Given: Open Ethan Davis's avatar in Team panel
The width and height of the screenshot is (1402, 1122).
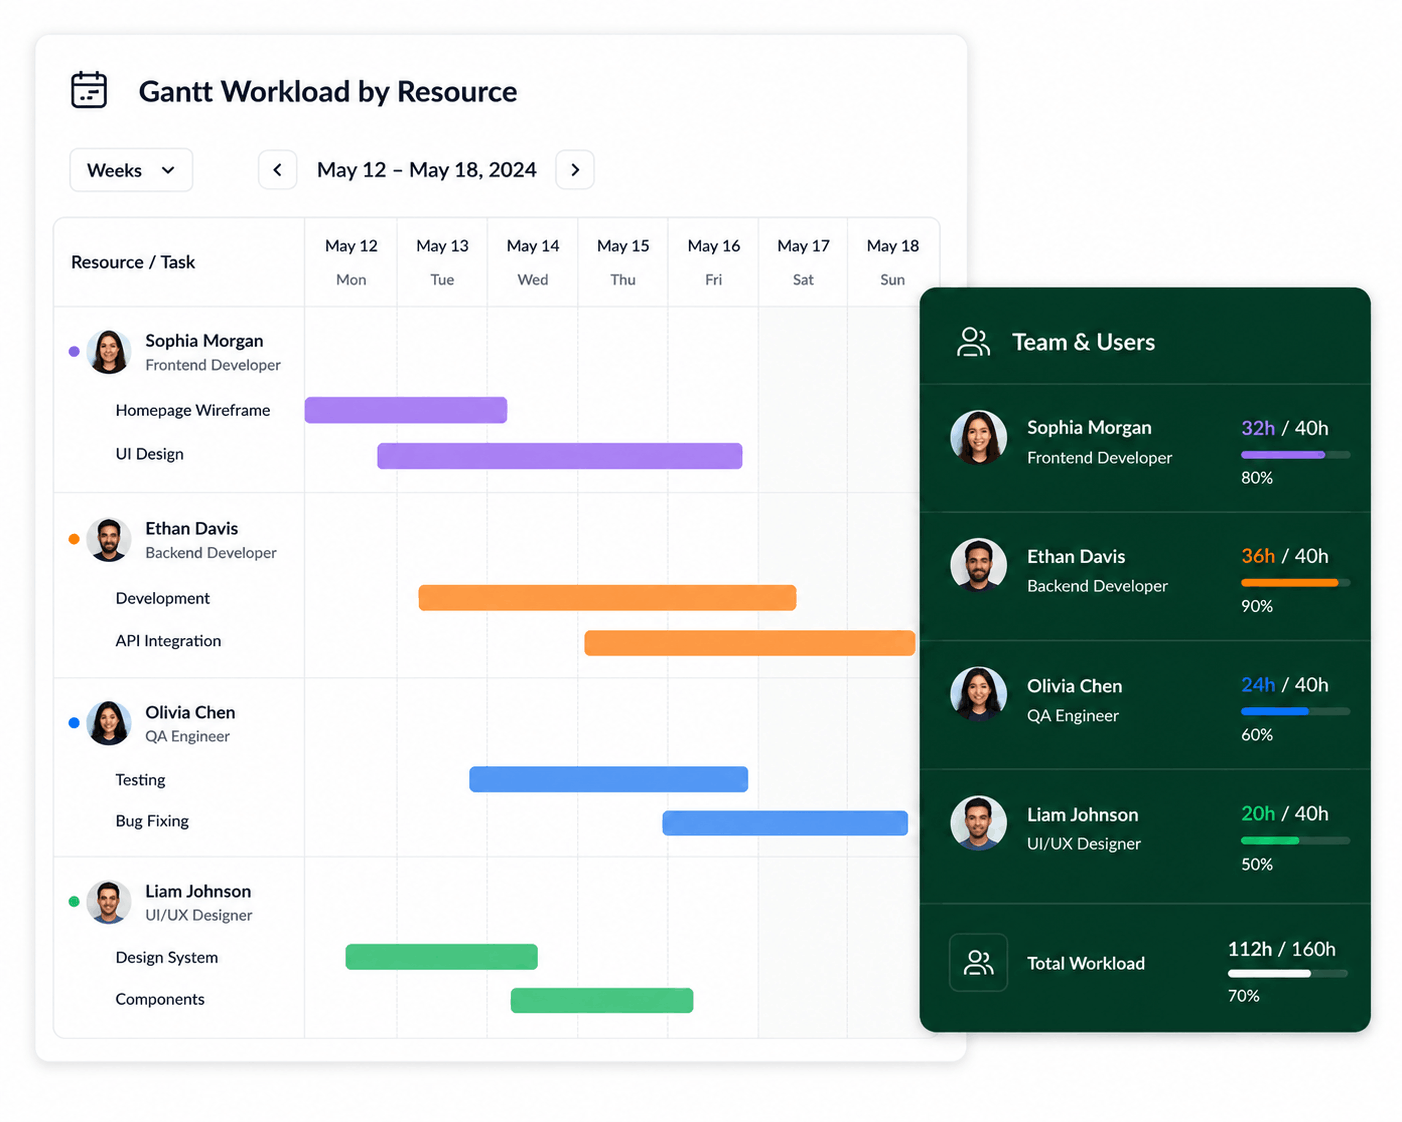Looking at the screenshot, I should point(978,567).
